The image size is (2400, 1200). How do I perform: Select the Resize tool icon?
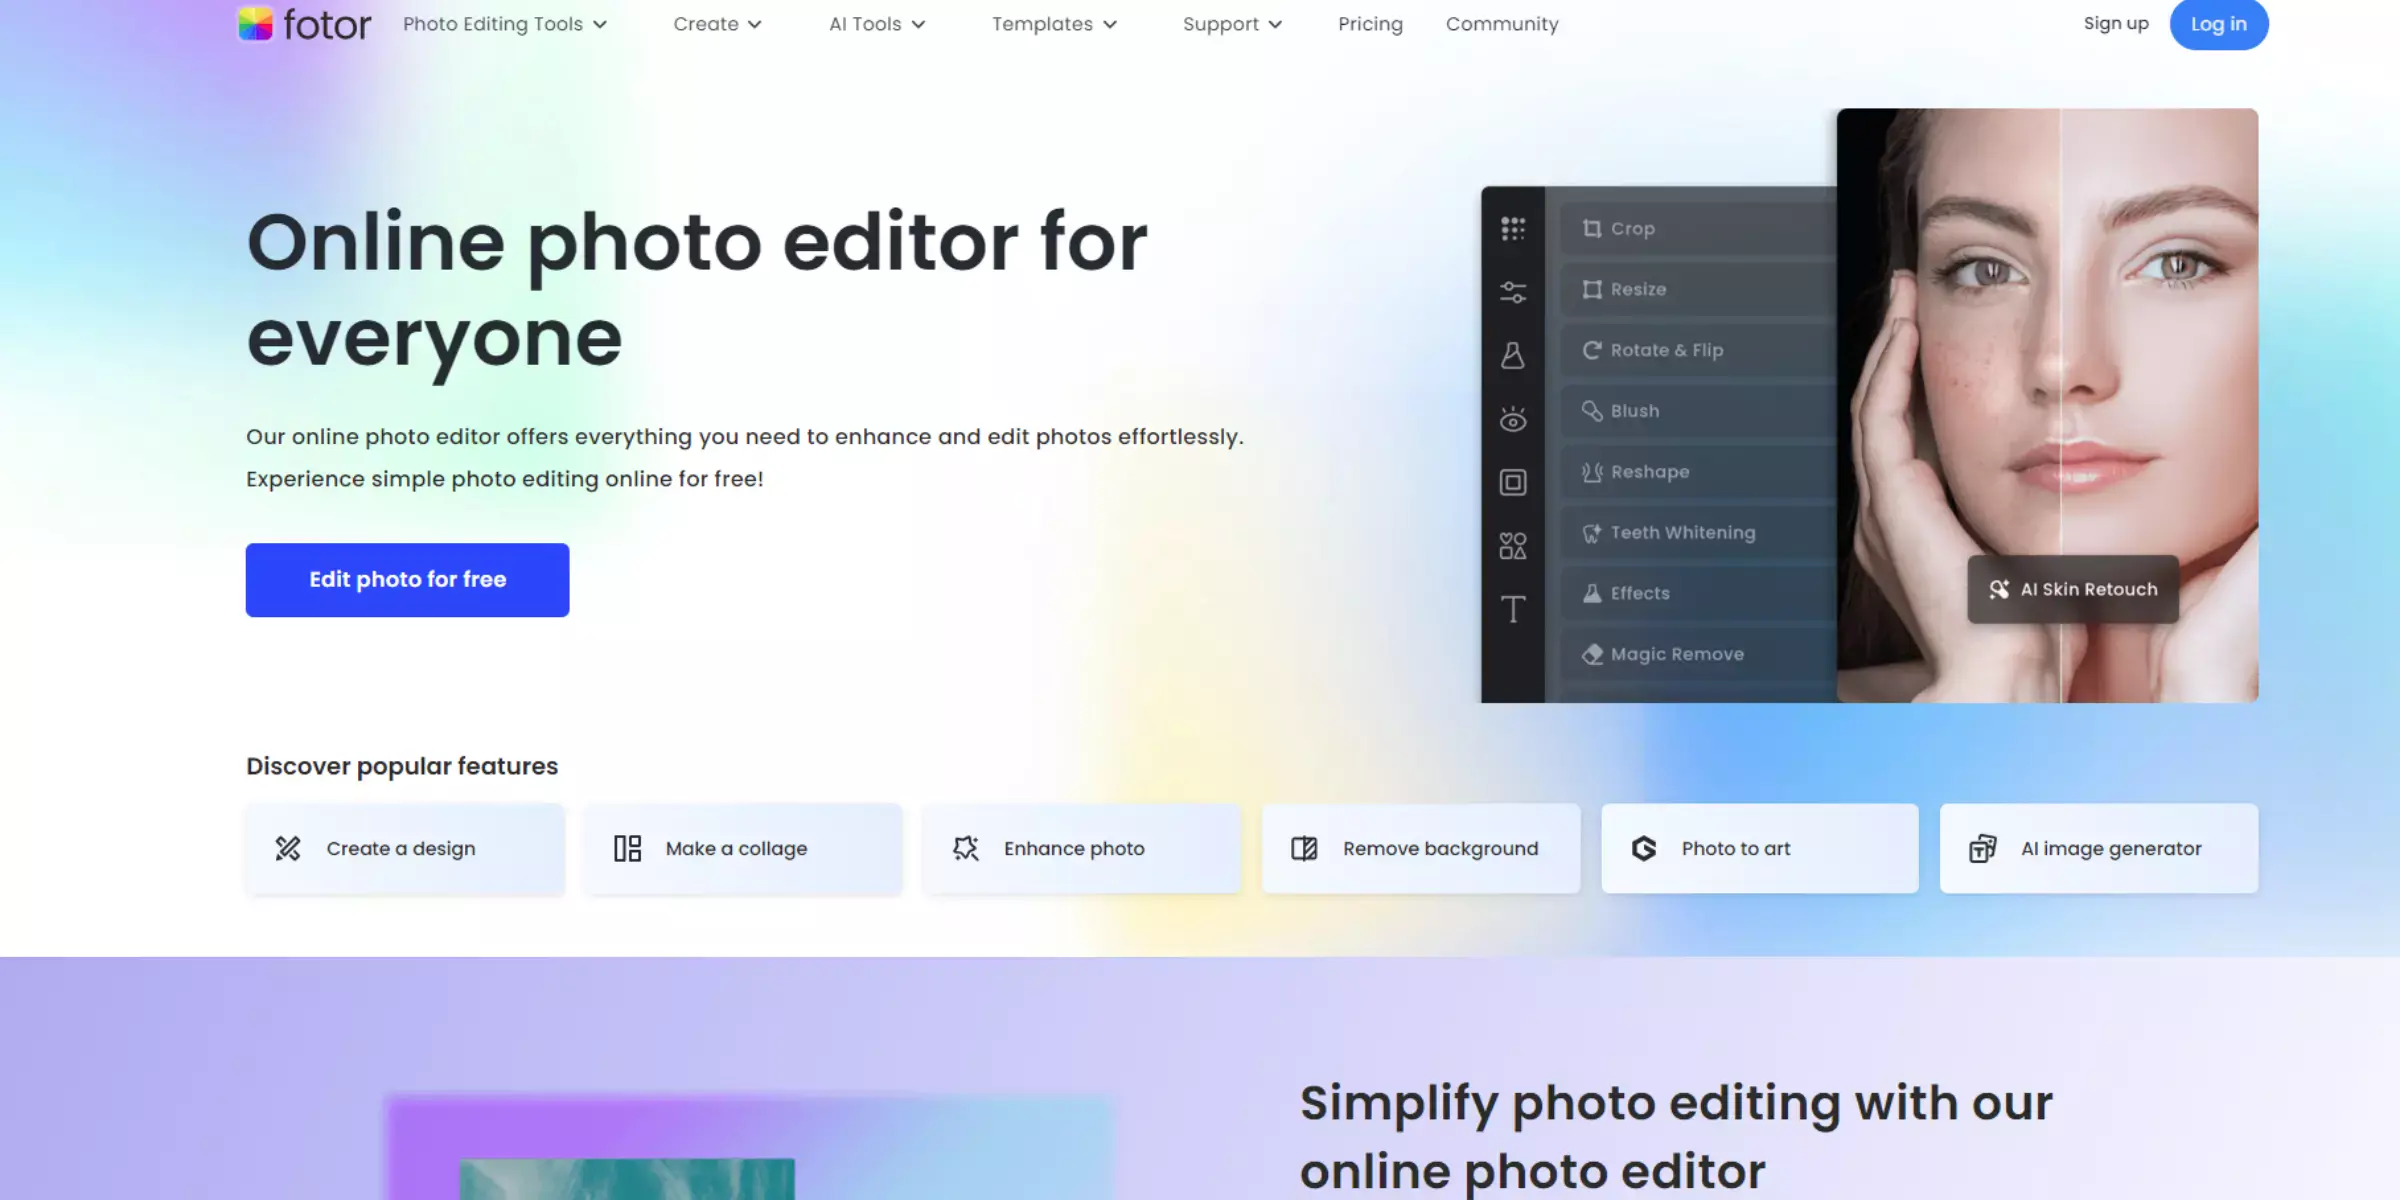point(1592,288)
